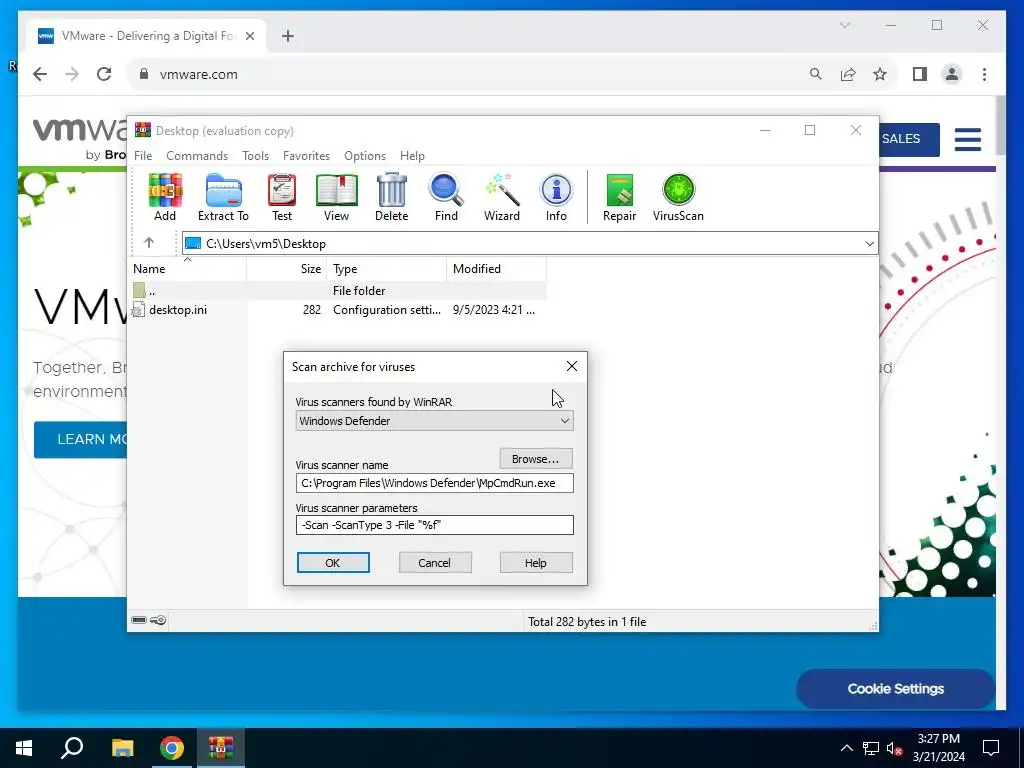Open Chrome's side panel icon
The image size is (1024, 768).
coord(920,74)
